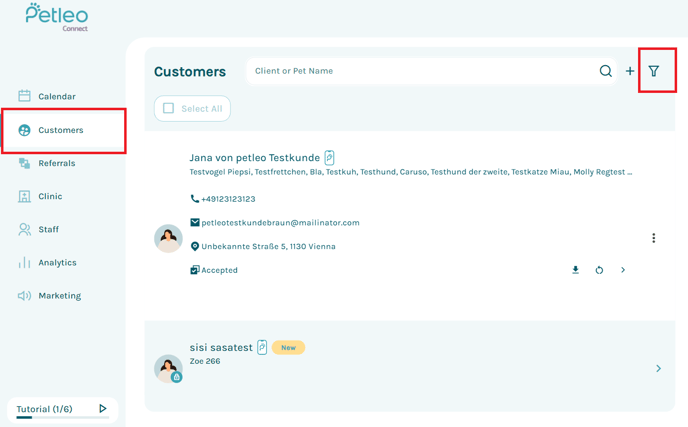The image size is (688, 427).
Task: Click app badge icon next to sisi sasatest
Action: click(262, 347)
